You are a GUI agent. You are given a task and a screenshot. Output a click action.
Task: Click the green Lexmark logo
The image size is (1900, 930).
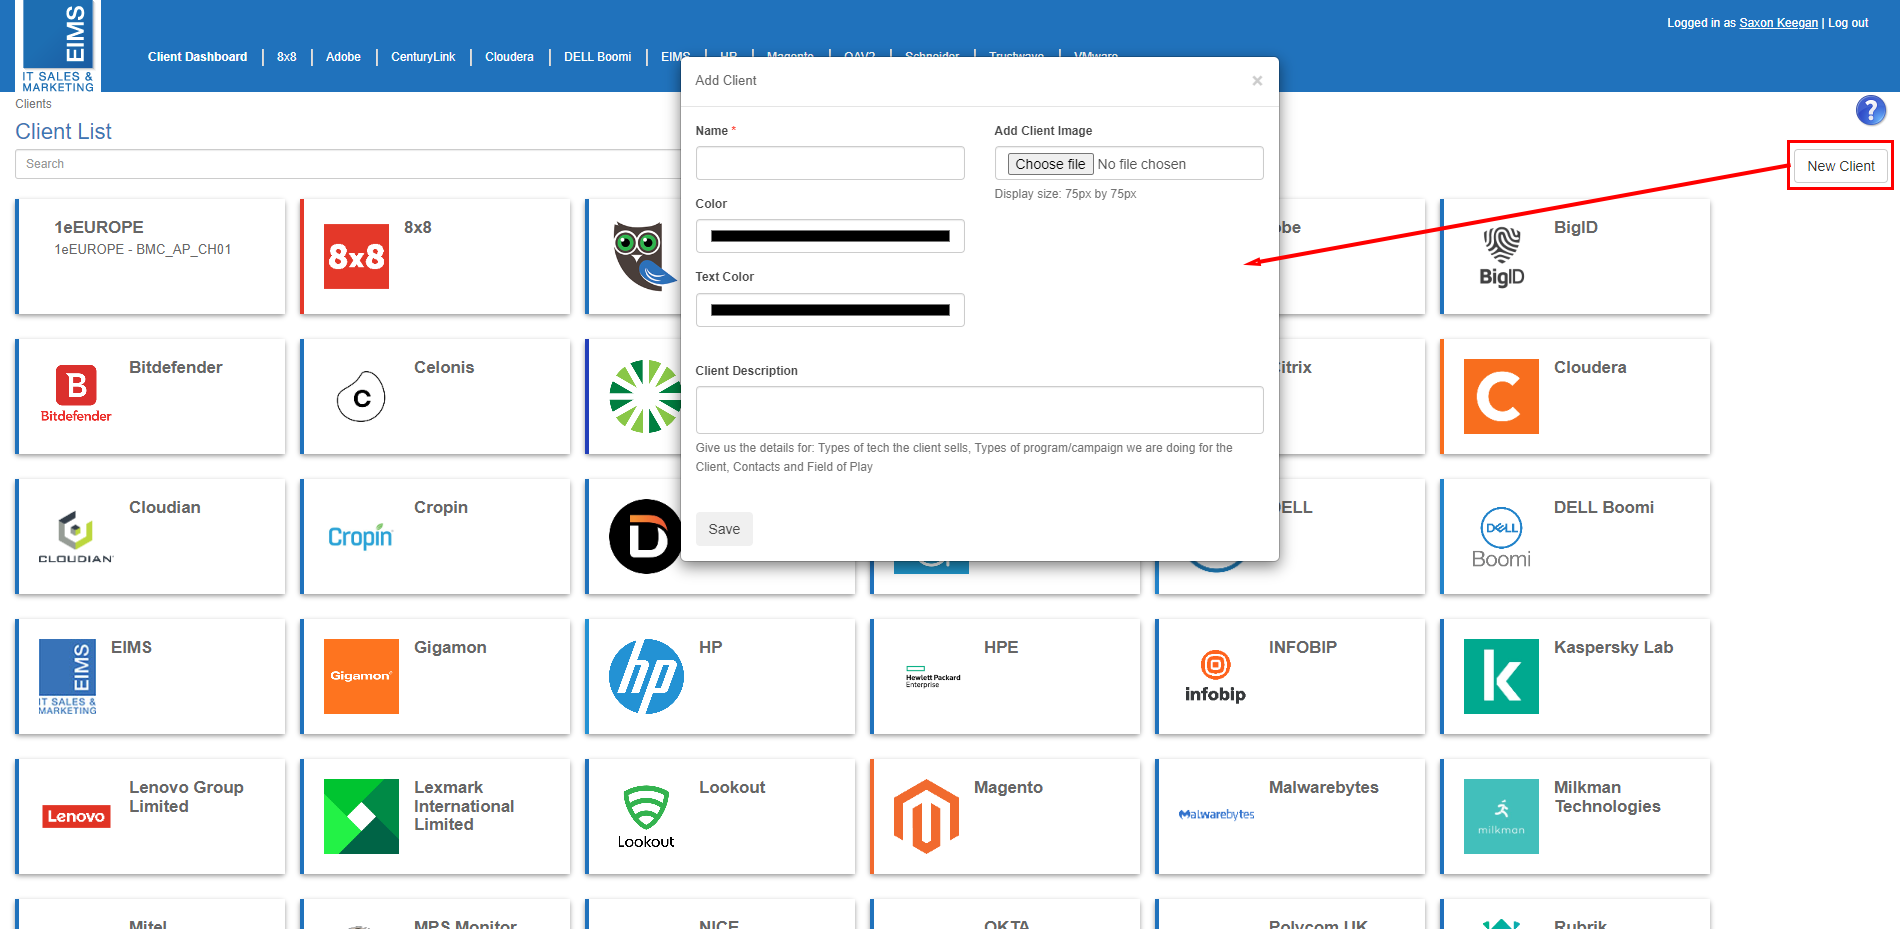click(361, 816)
